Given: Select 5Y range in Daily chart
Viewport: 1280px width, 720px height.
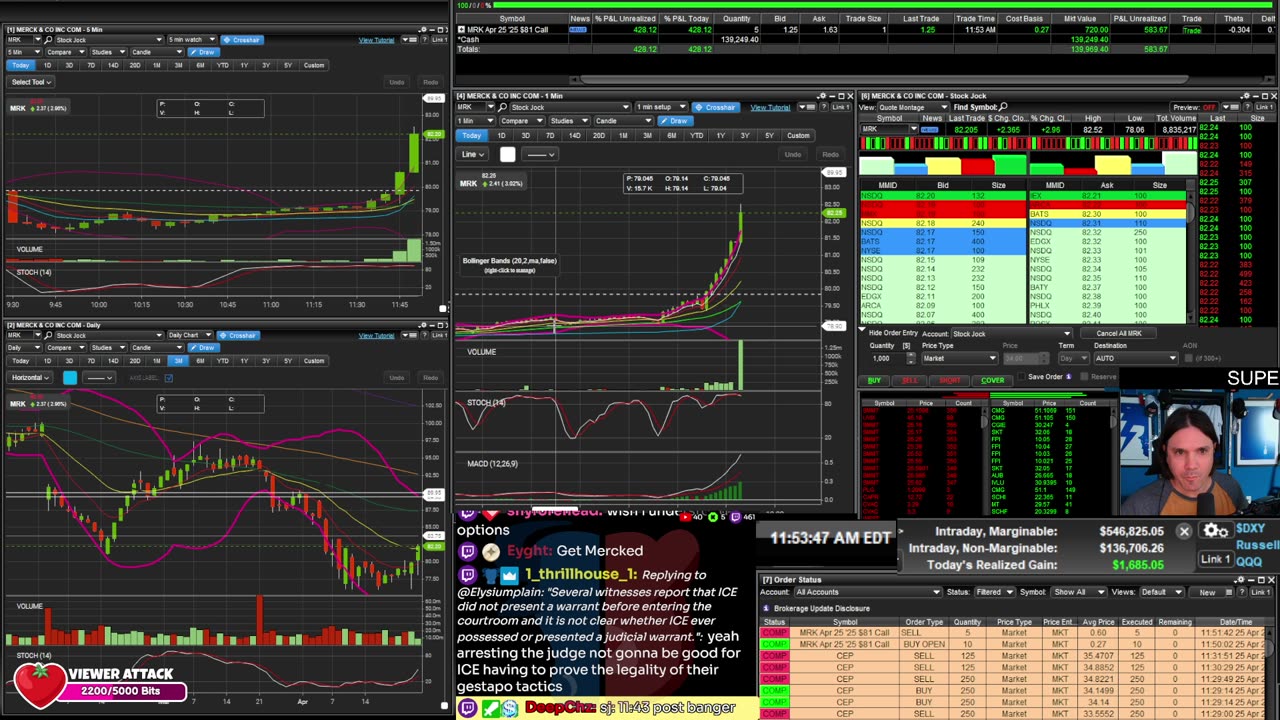Looking at the screenshot, I should (x=288, y=361).
